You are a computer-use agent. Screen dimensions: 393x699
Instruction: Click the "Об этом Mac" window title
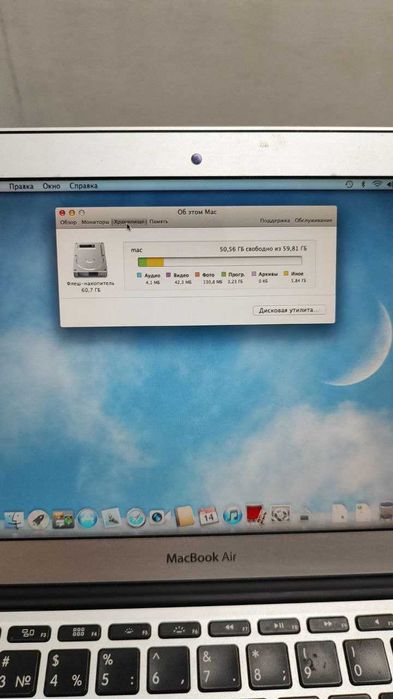(197, 212)
